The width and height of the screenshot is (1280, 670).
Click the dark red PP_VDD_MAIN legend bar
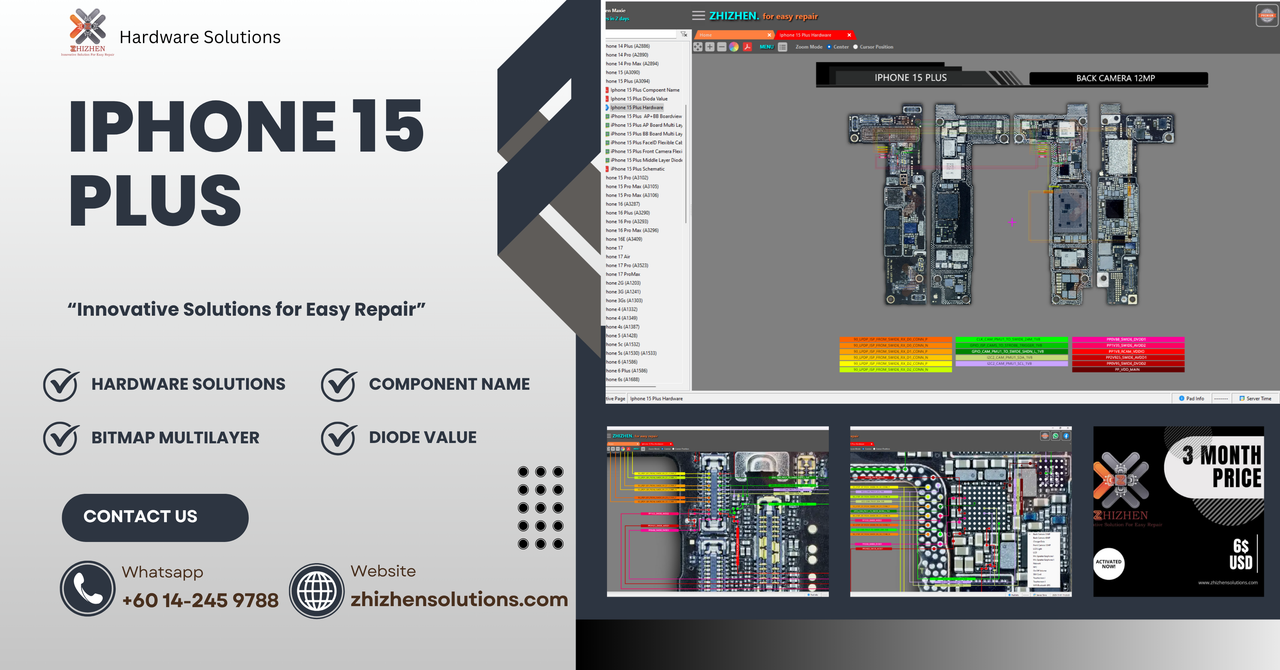coord(1128,369)
